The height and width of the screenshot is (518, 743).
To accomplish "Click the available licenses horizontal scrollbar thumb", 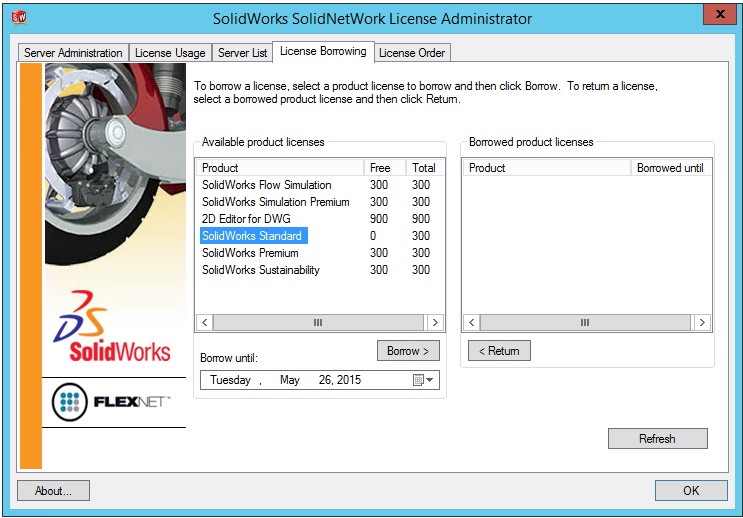I will tap(318, 322).
